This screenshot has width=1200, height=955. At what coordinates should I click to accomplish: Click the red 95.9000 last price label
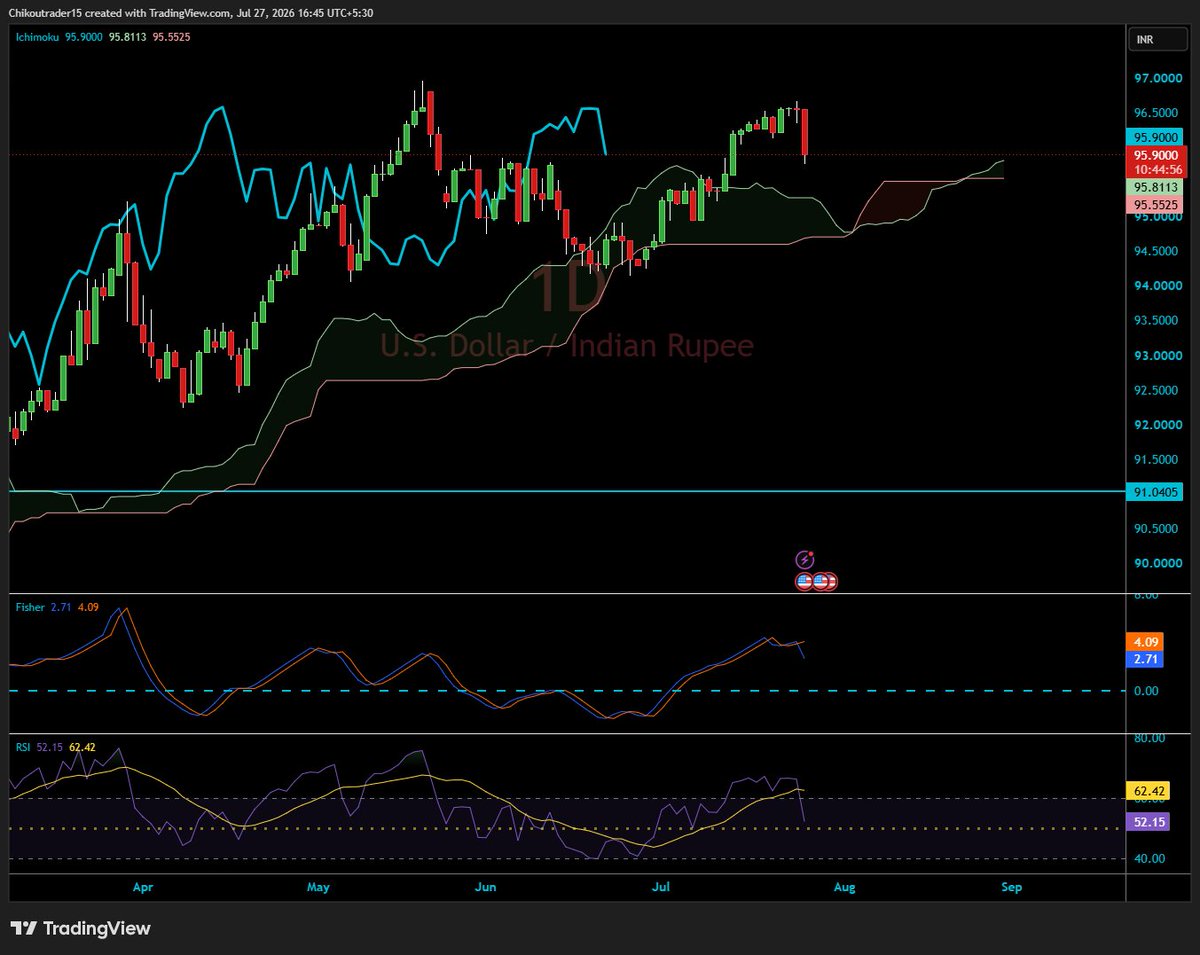coord(1156,155)
